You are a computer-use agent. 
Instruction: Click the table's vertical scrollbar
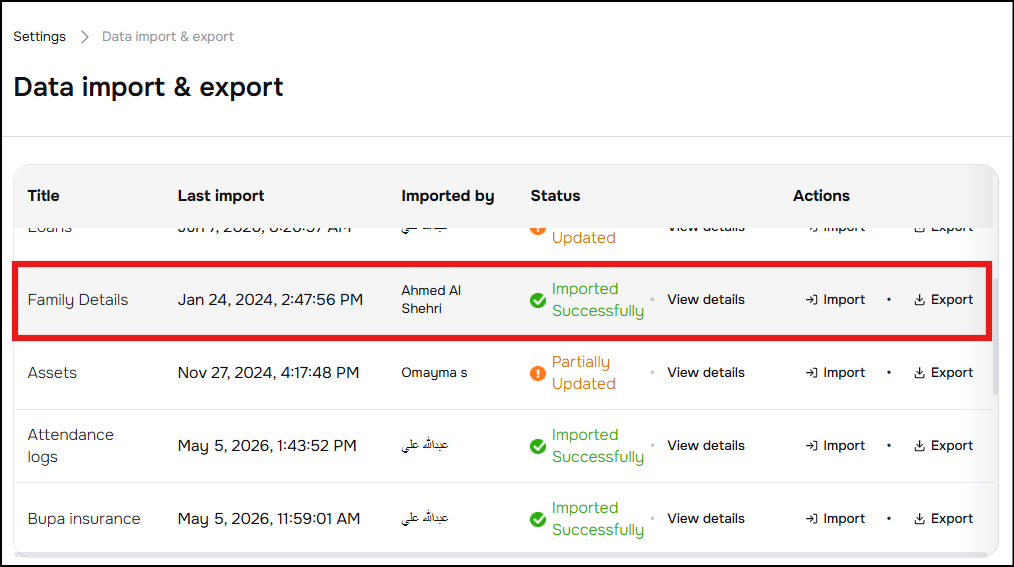(x=995, y=336)
